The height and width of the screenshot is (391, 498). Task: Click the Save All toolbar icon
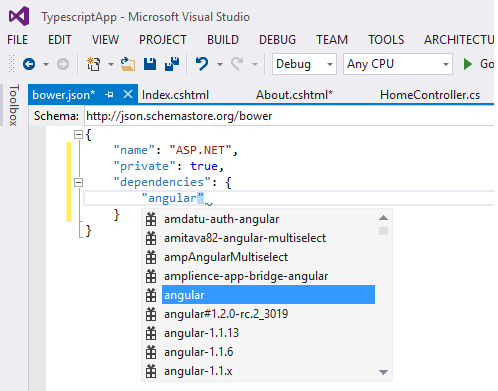172,64
